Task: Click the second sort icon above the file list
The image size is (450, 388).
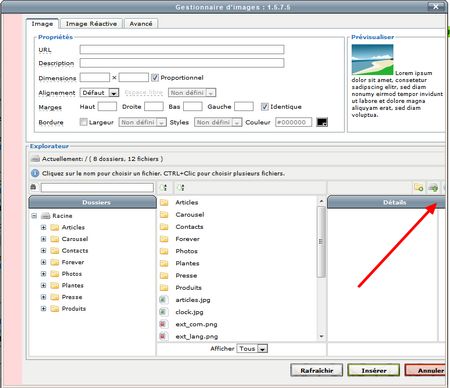Action: click(181, 188)
